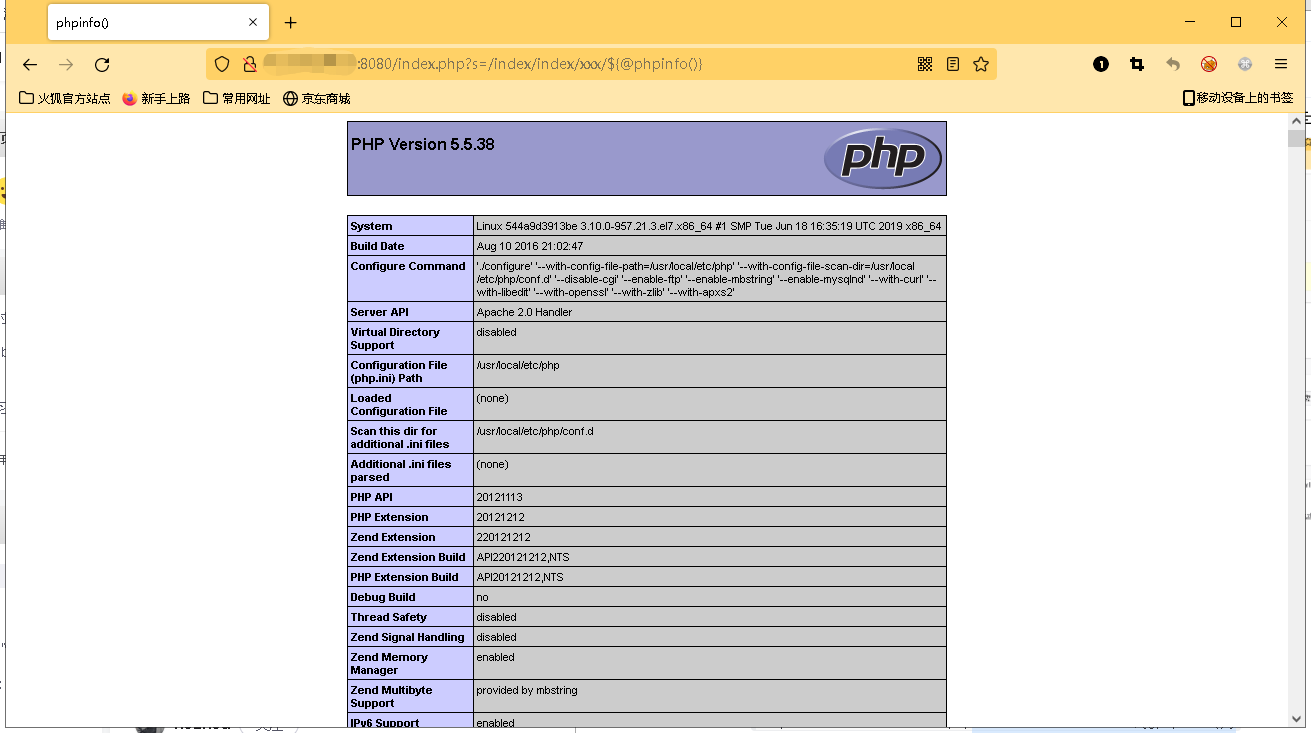
Task: Generate QR code for this page
Action: pyautogui.click(x=925, y=64)
